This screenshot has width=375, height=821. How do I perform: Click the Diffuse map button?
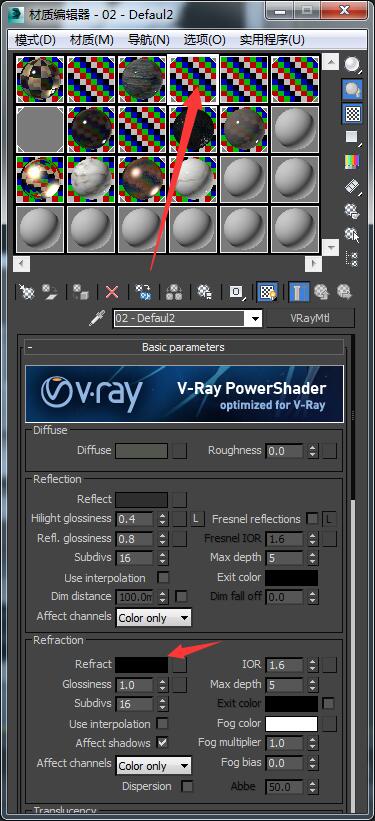[x=180, y=451]
